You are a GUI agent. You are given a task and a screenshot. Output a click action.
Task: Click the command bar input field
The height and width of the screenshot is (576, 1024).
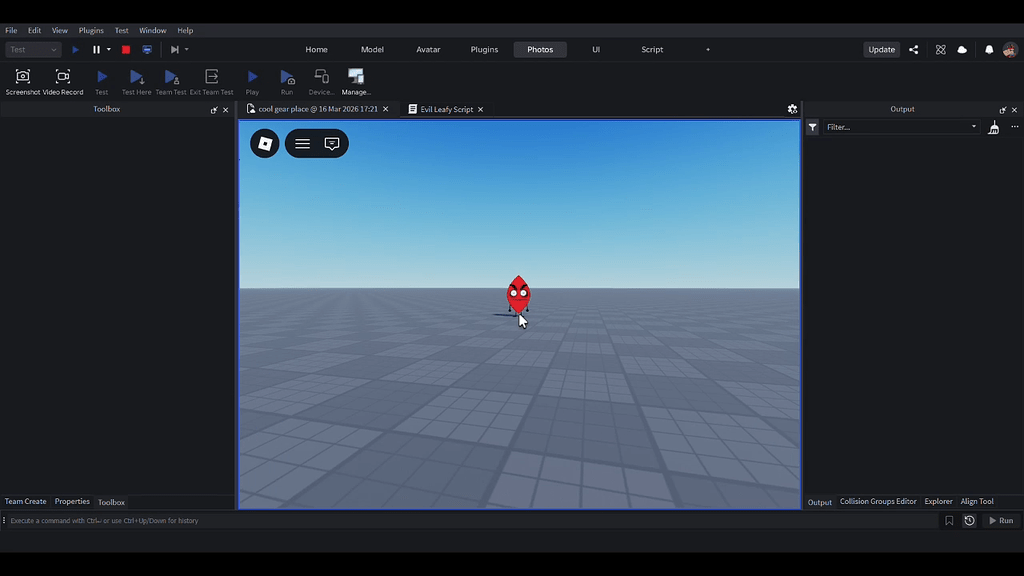click(x=470, y=520)
